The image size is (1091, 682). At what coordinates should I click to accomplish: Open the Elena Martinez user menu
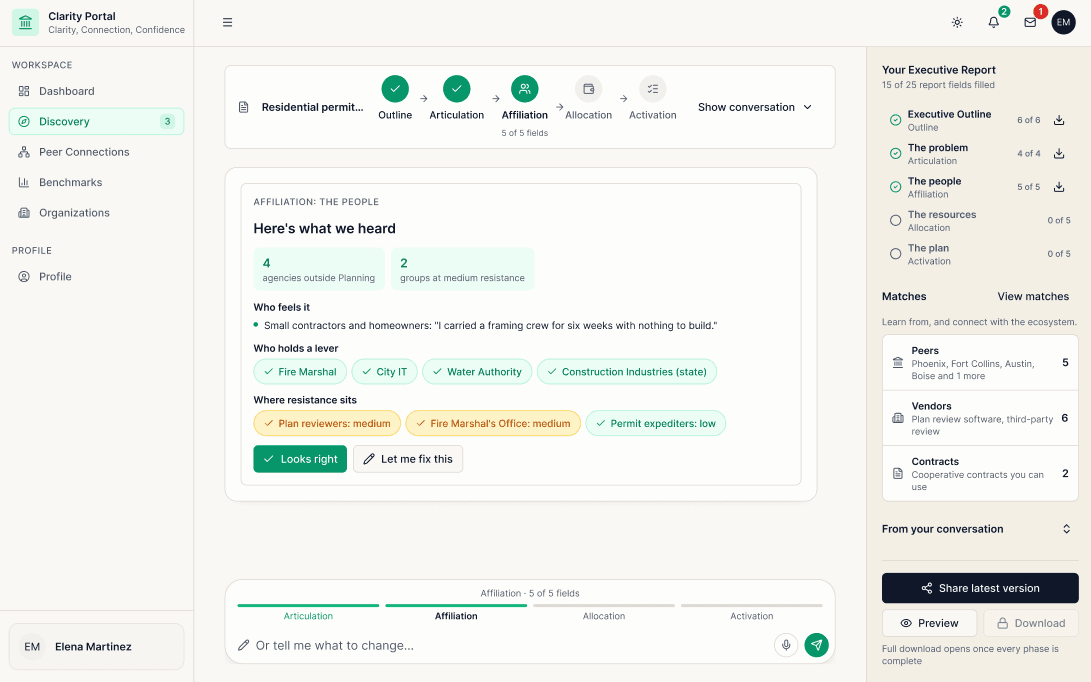point(97,647)
